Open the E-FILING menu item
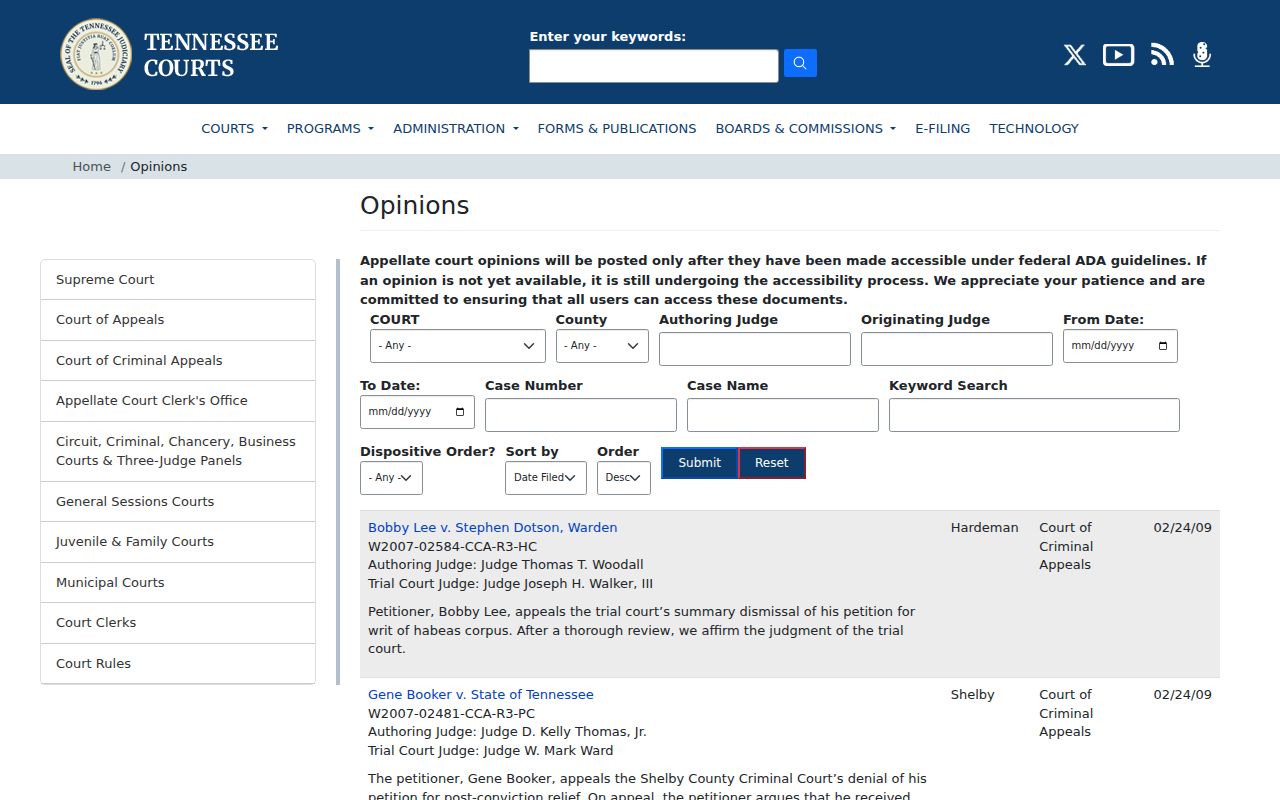This screenshot has width=1280, height=800. pyautogui.click(x=943, y=128)
